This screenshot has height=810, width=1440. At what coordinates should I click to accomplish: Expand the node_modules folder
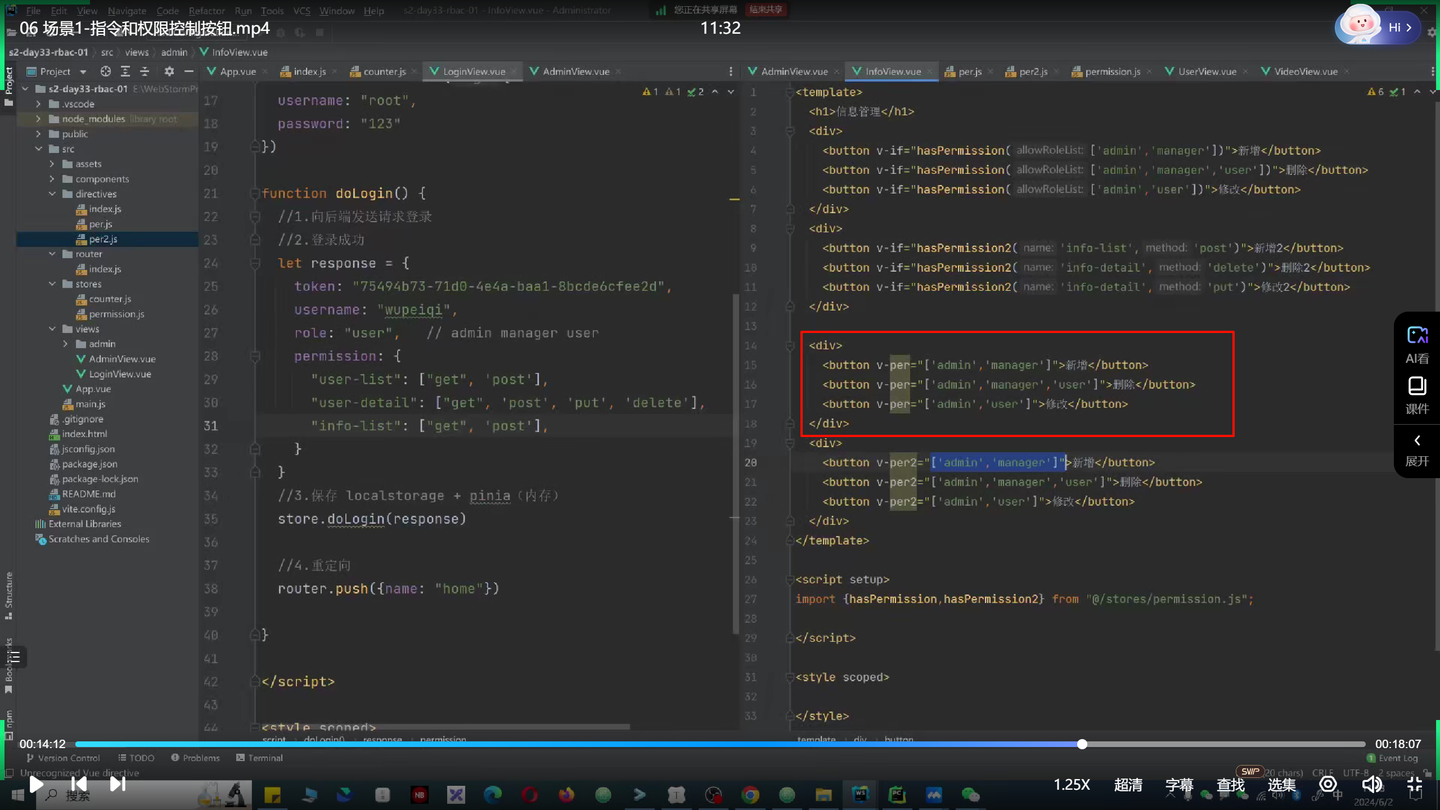(39, 119)
